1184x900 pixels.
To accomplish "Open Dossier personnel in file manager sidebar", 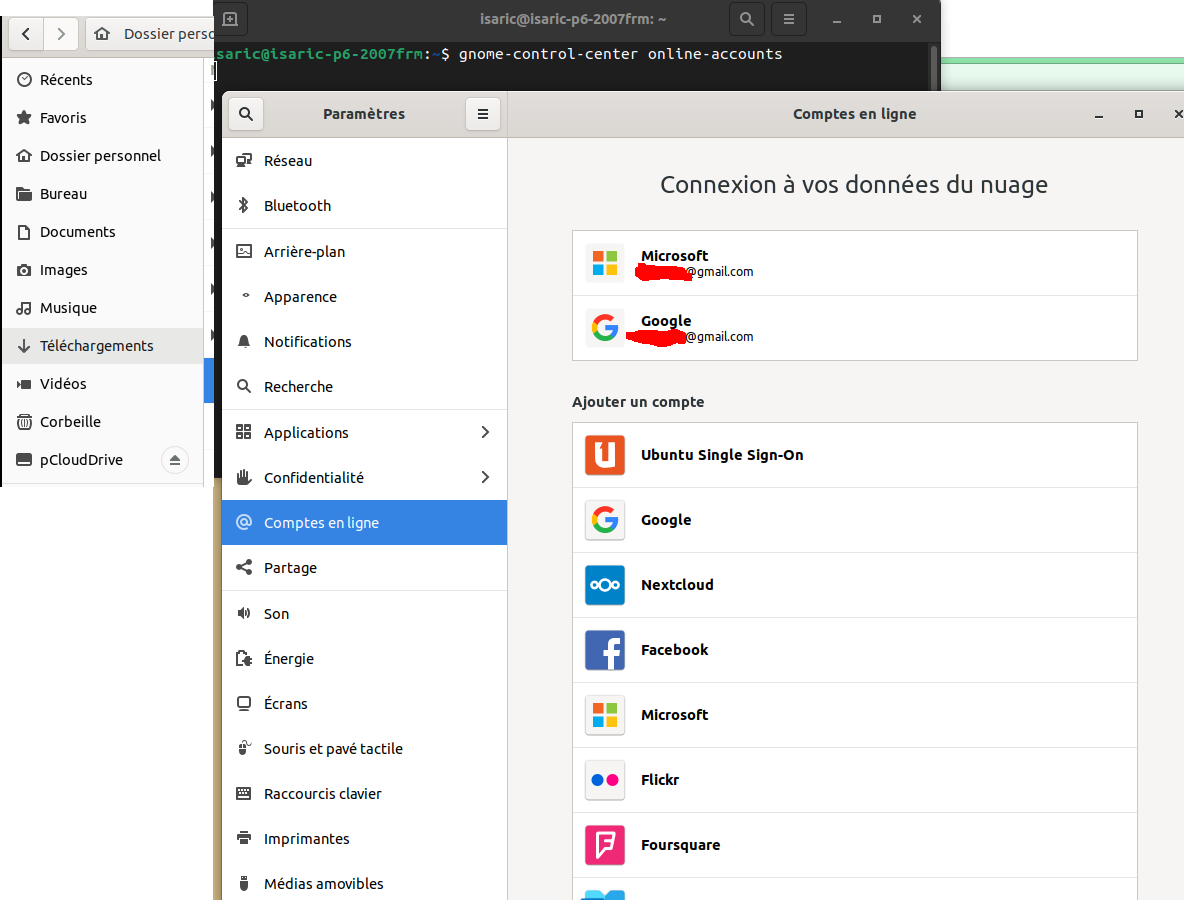I will (103, 156).
